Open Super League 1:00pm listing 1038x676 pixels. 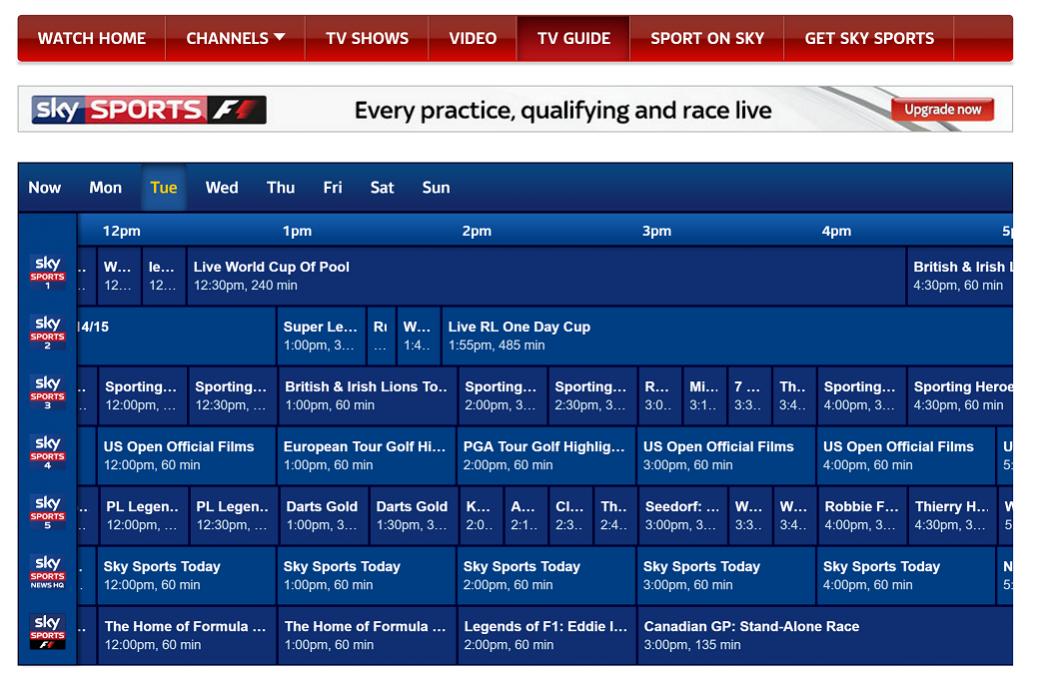[x=321, y=336]
